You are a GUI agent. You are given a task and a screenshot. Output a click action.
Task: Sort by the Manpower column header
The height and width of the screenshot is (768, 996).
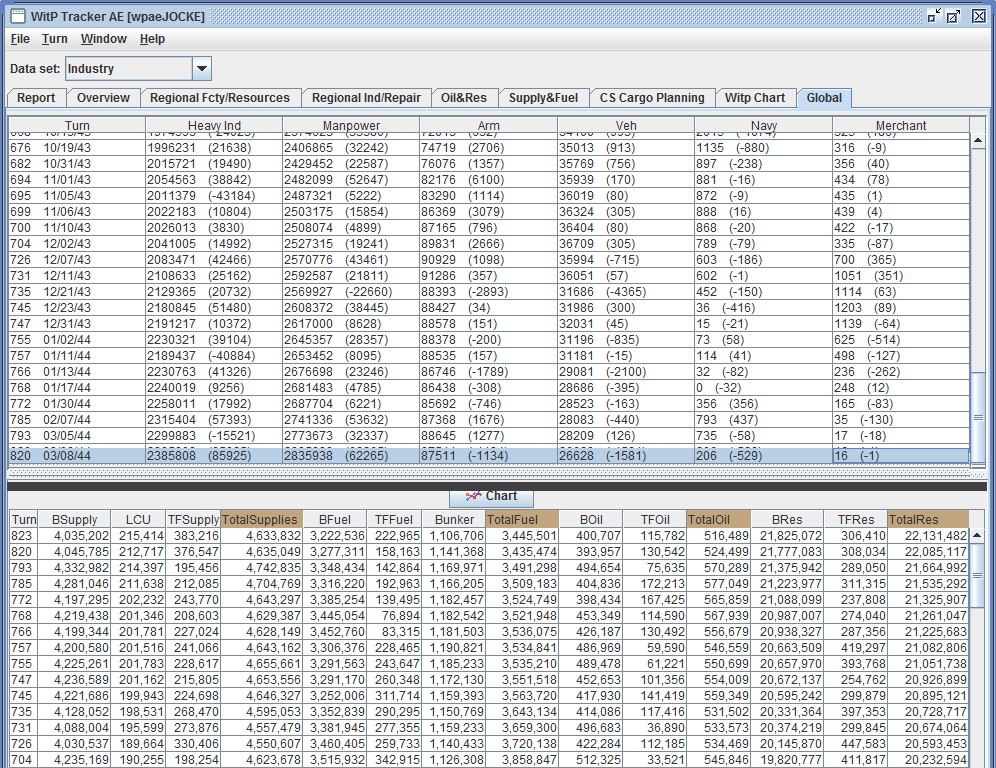pos(351,125)
